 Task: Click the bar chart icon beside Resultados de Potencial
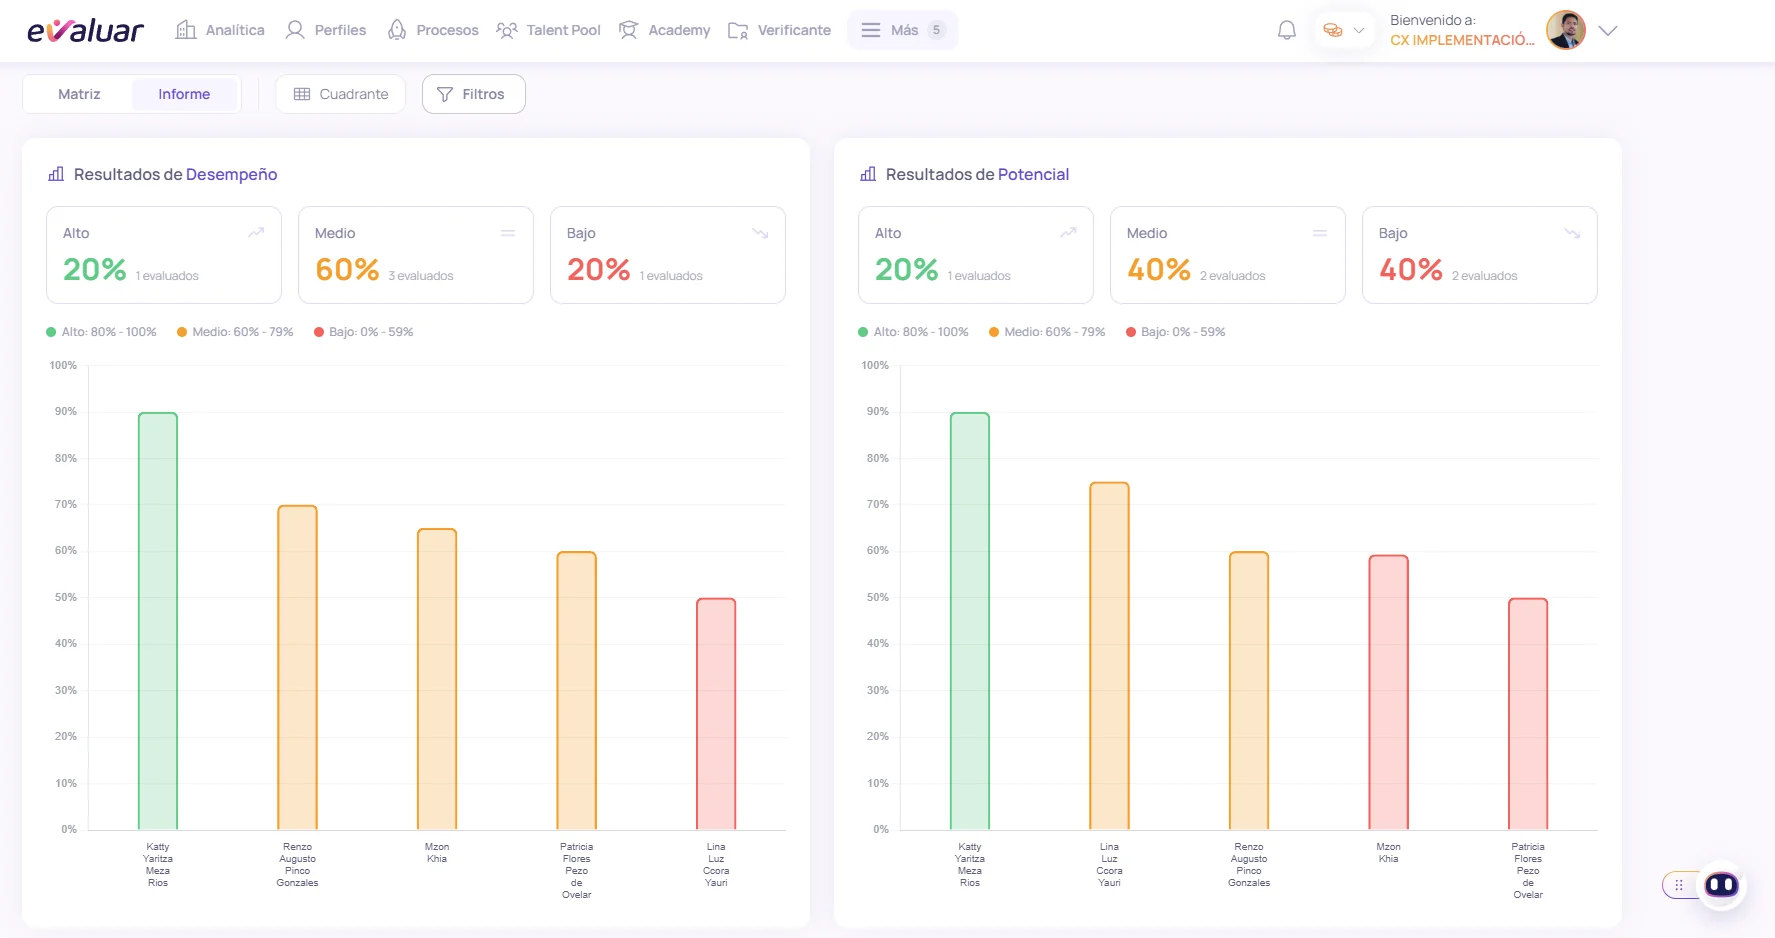pyautogui.click(x=868, y=174)
